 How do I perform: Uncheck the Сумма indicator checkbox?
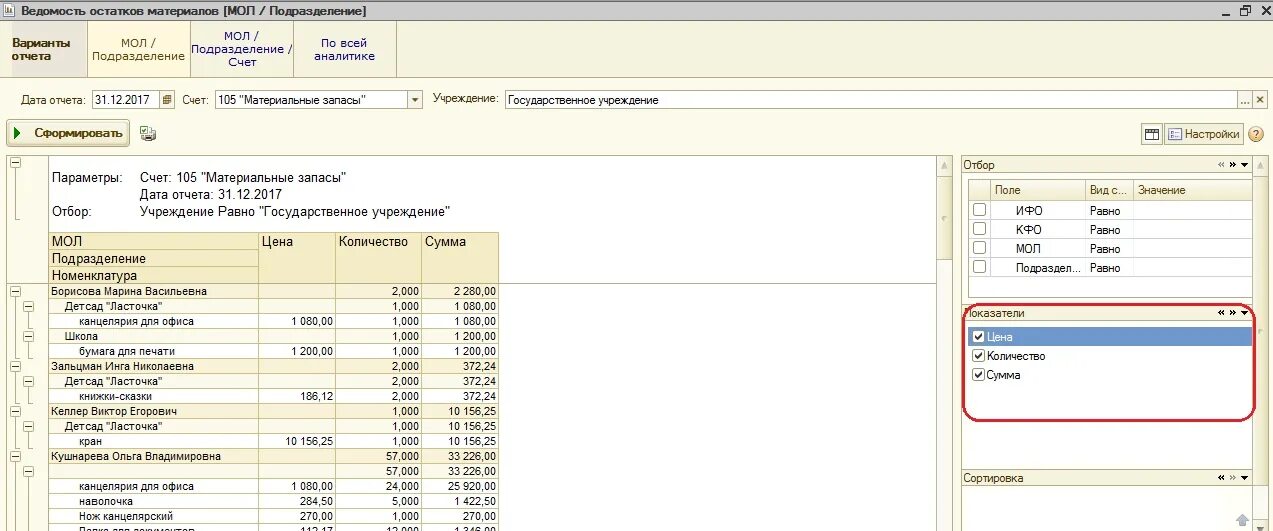[979, 375]
